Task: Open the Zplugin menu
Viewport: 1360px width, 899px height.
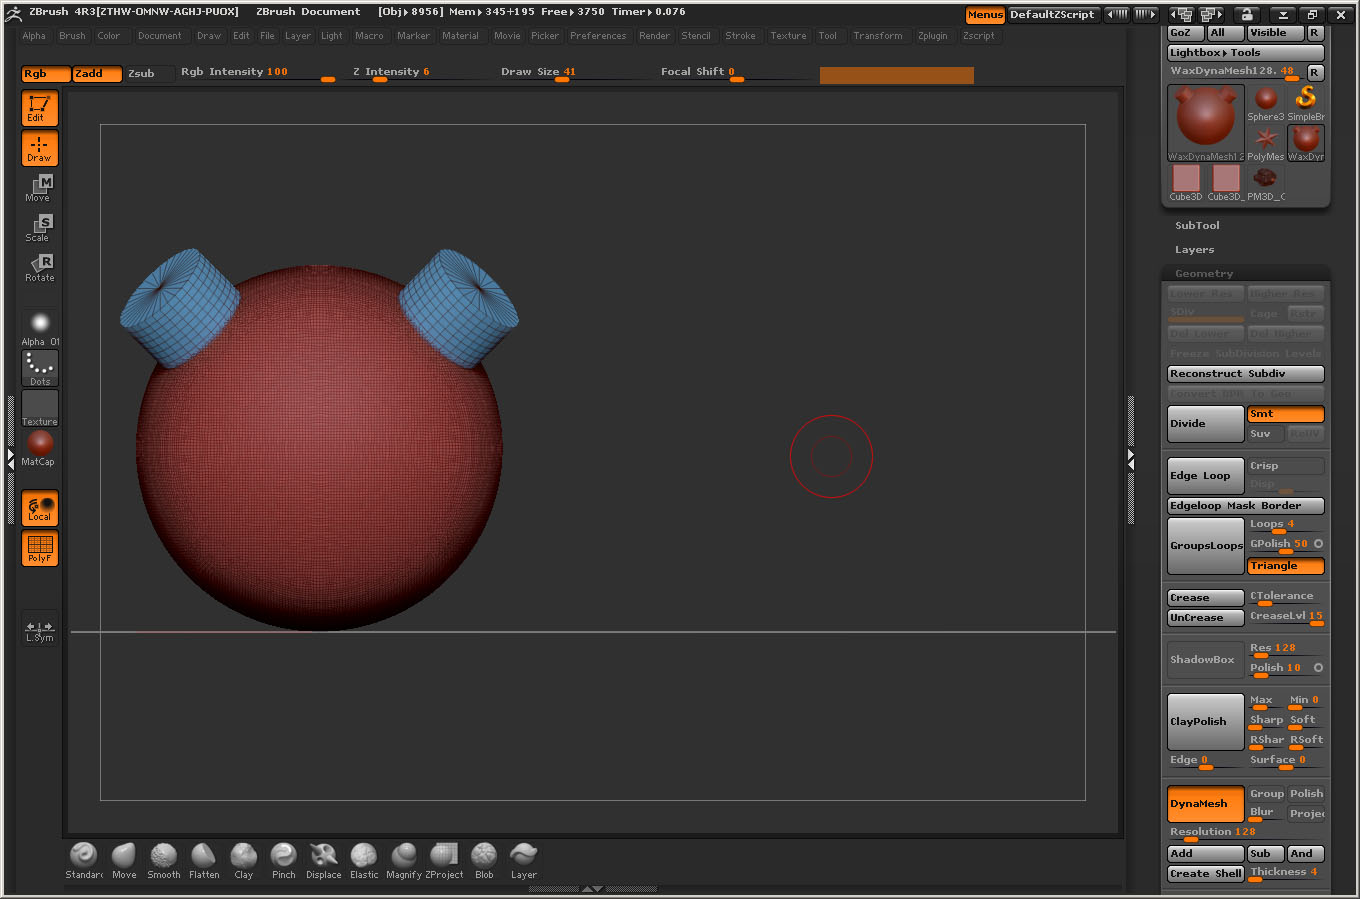Action: [x=932, y=36]
